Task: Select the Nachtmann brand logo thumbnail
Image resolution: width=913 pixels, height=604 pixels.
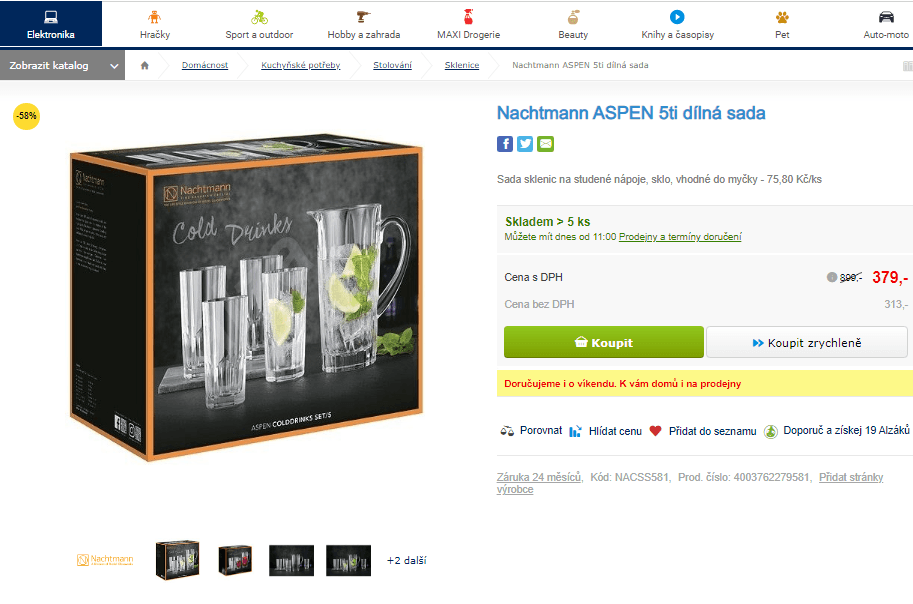Action: [x=105, y=560]
